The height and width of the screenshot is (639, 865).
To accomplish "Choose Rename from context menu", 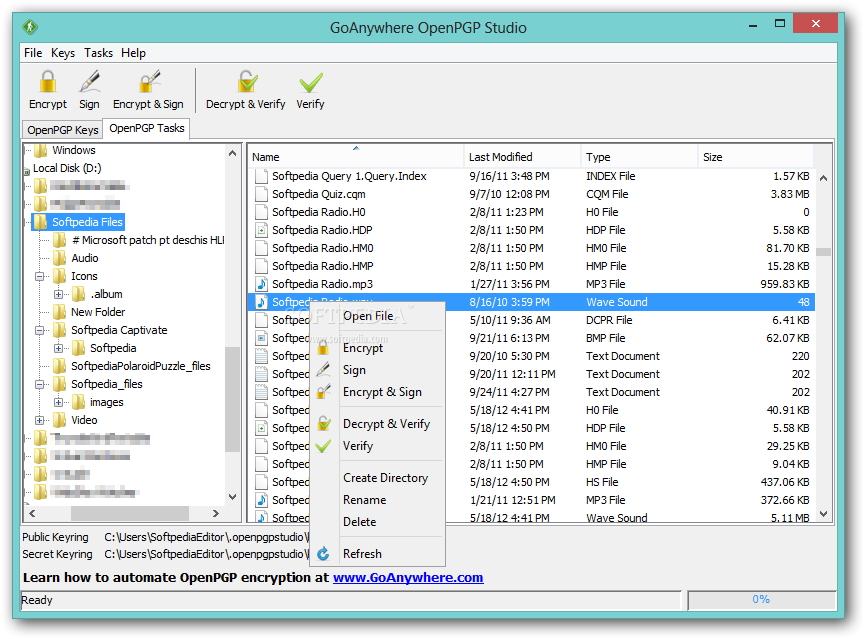I will (364, 500).
